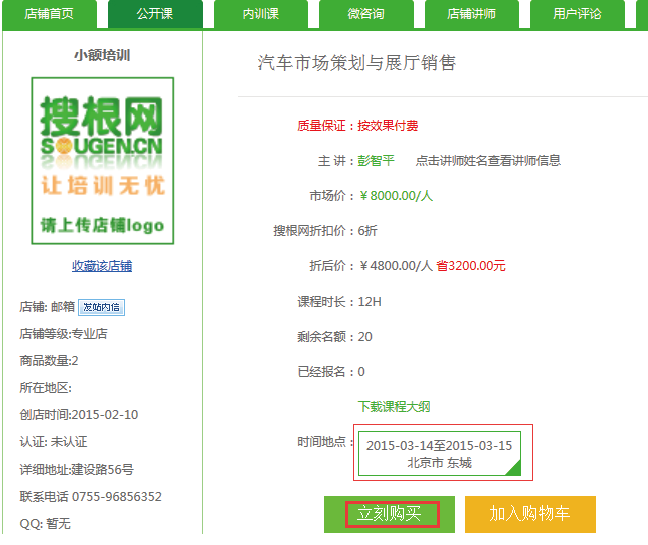Switch to the 公开课 tab
Viewport: 648px width, 545px height.
[x=155, y=14]
